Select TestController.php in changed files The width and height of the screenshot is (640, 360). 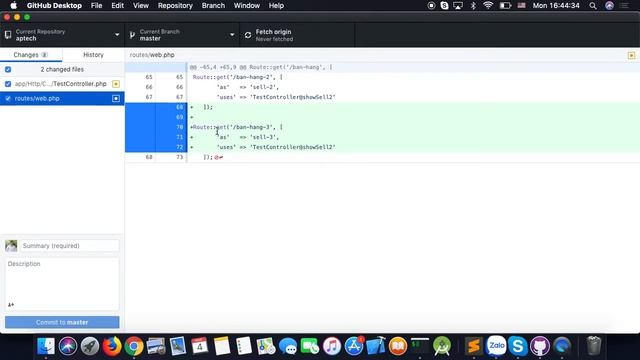(x=60, y=84)
